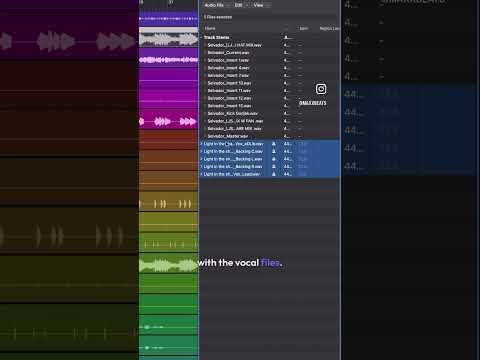The width and height of the screenshot is (480, 360).
Task: Expand the Light in the Backing C file
Action: click(x=201, y=152)
